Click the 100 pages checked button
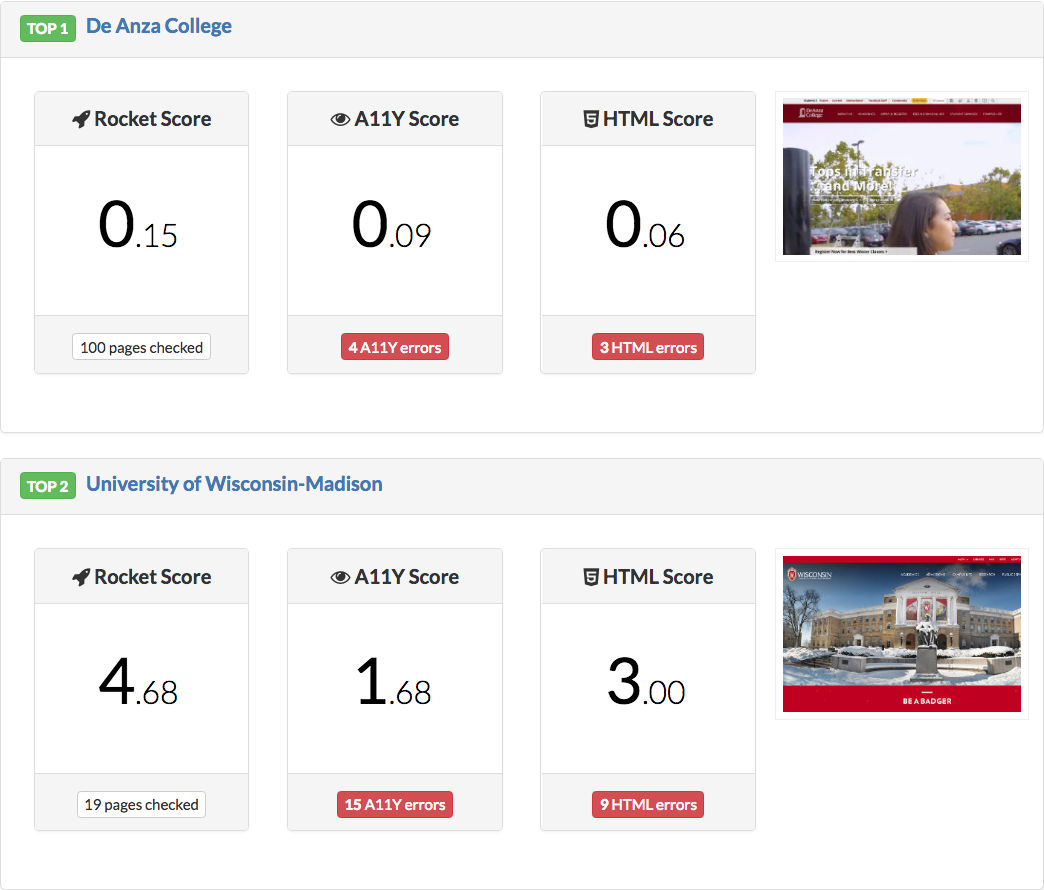The width and height of the screenshot is (1044, 890). tap(141, 346)
